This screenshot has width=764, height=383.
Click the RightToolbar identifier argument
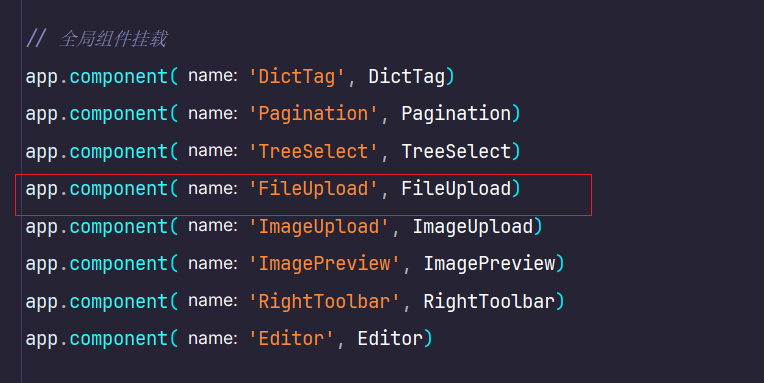tap(489, 302)
